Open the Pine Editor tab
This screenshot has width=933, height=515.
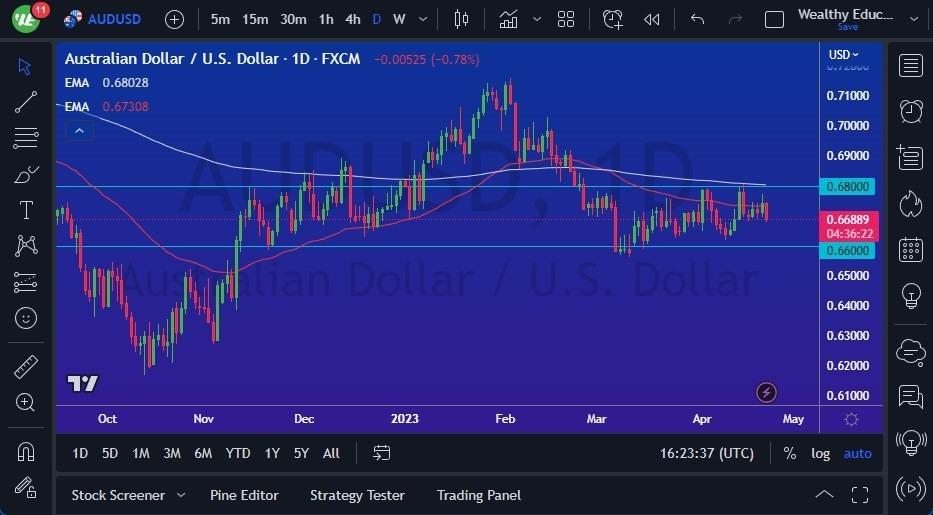244,495
